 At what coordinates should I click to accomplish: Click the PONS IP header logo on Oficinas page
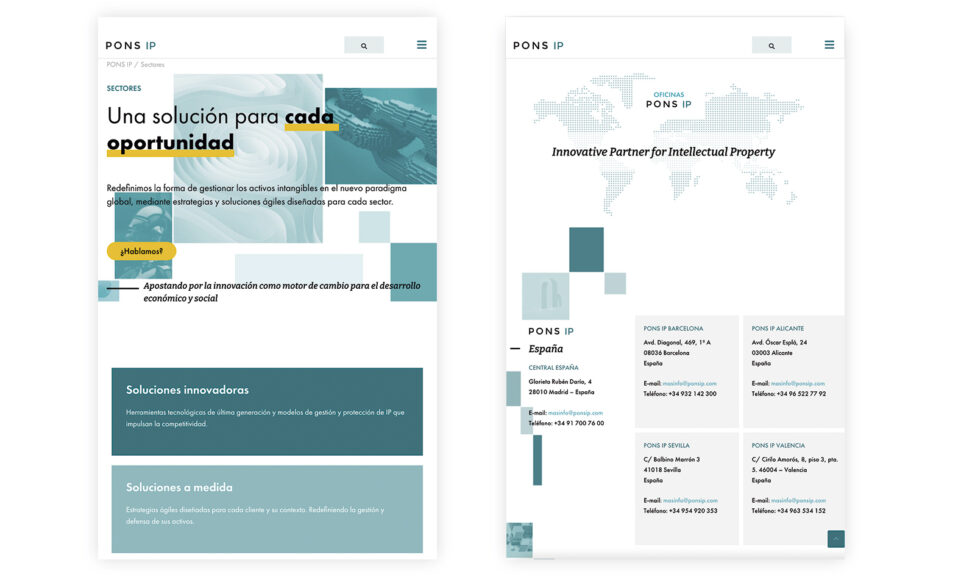click(538, 45)
